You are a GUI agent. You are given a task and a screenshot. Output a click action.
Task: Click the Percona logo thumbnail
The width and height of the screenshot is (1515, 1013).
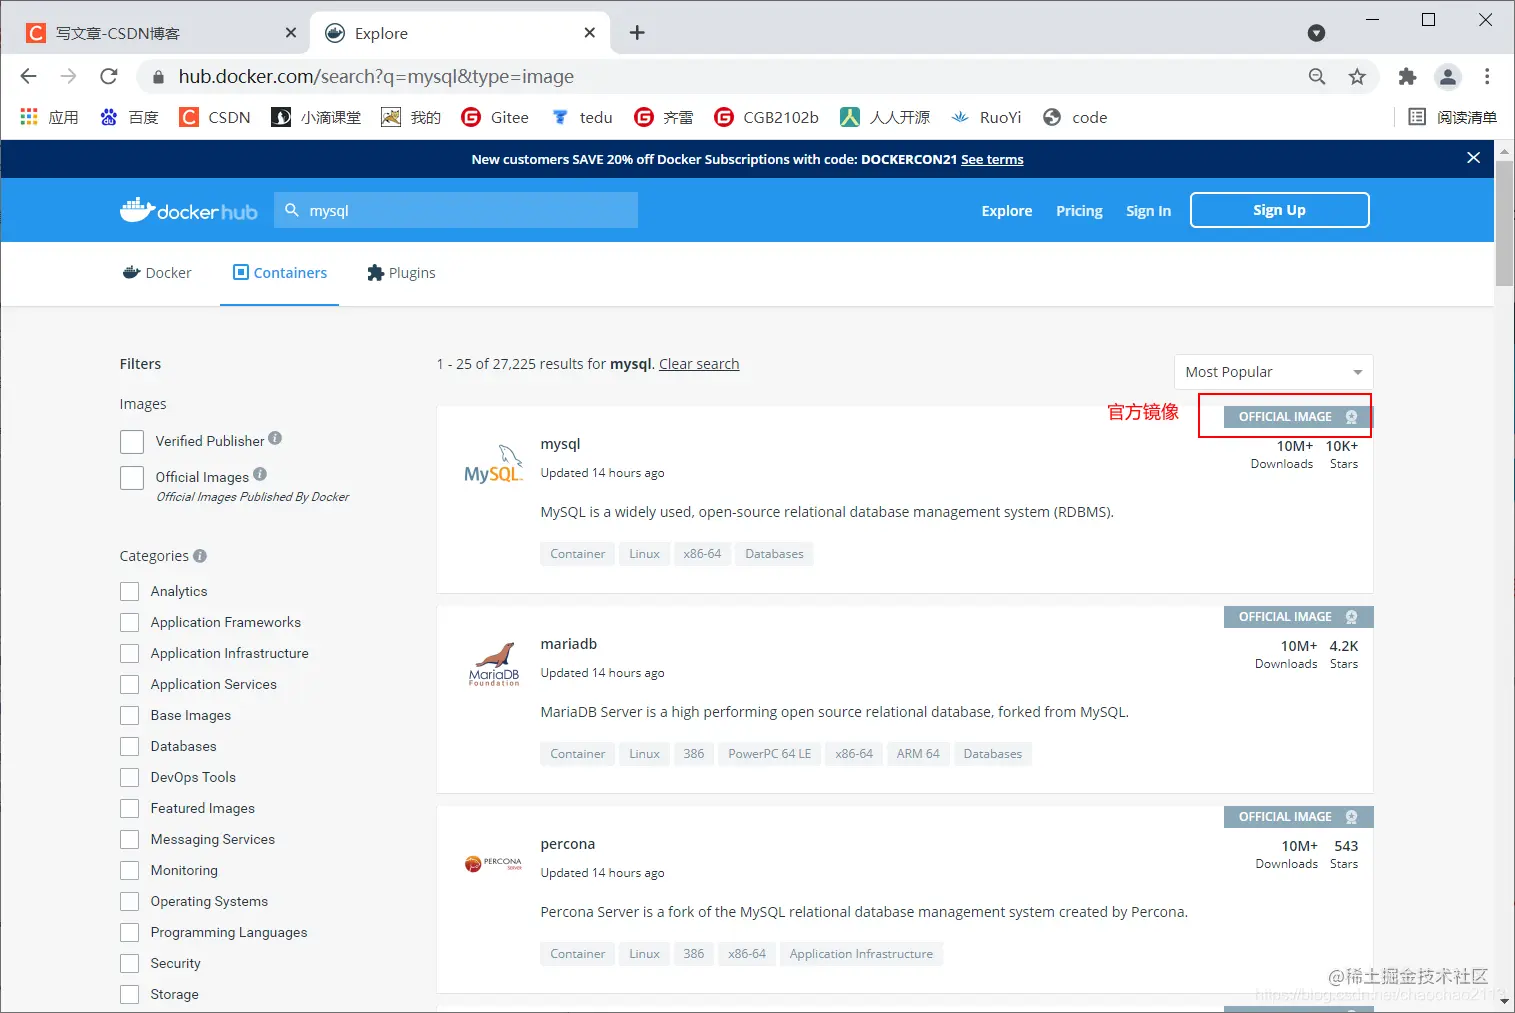[494, 863]
